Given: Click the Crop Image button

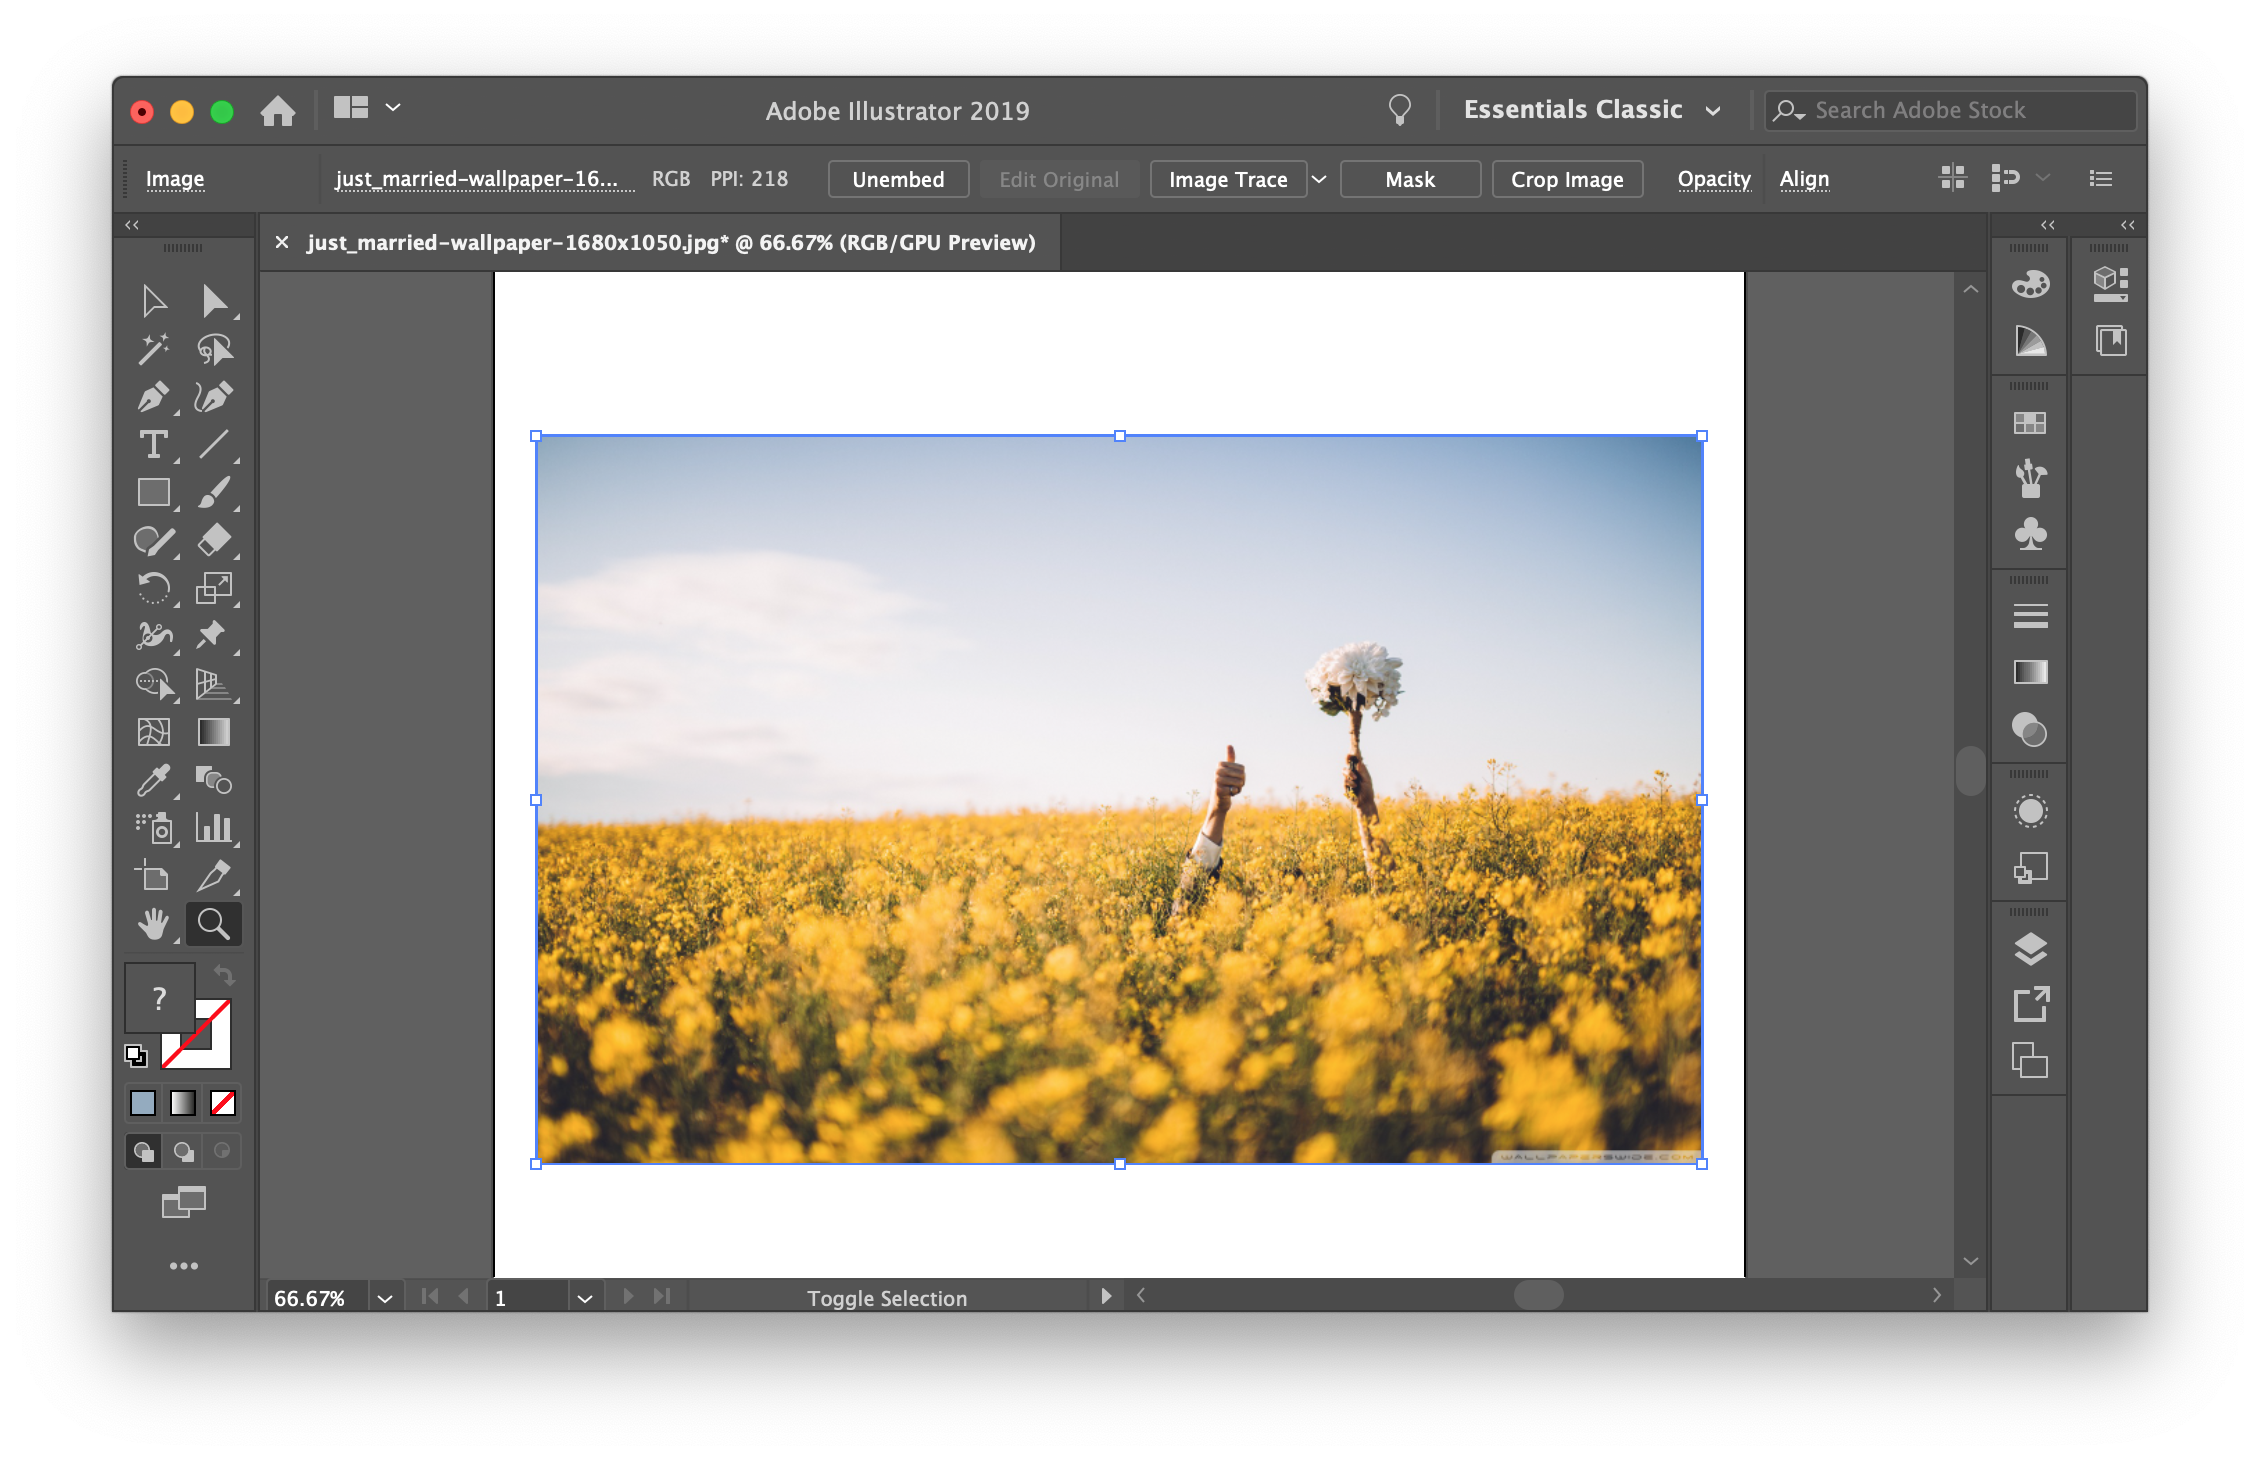Looking at the screenshot, I should point(1566,179).
